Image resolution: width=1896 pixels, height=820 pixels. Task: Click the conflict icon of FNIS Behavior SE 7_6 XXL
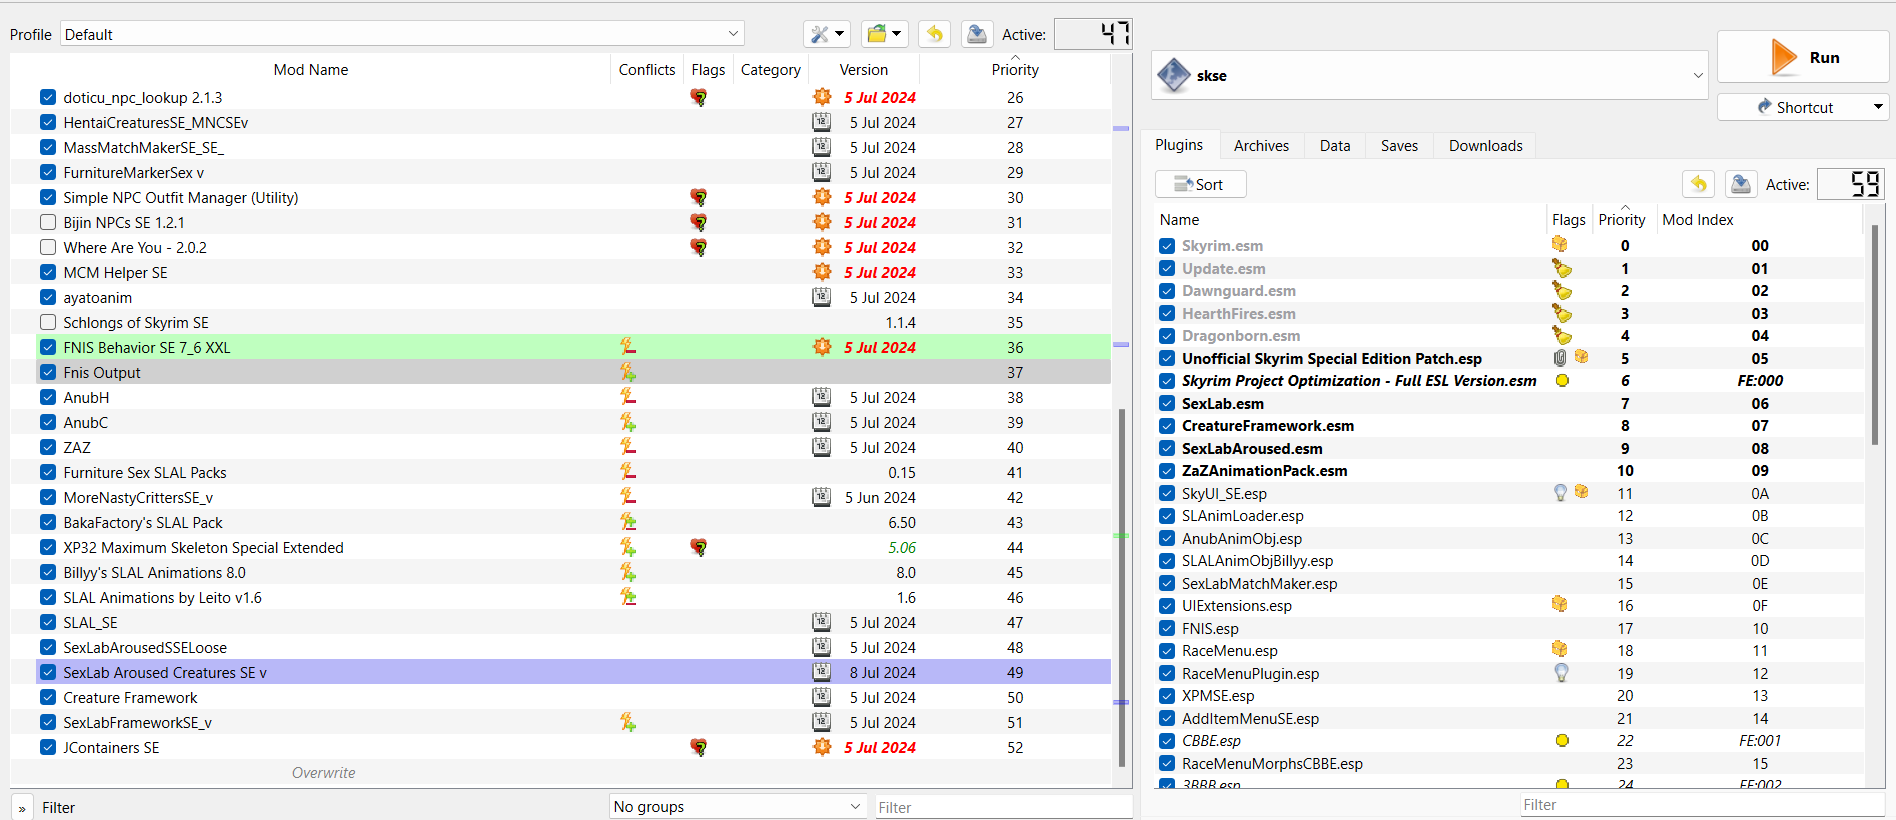(x=628, y=347)
